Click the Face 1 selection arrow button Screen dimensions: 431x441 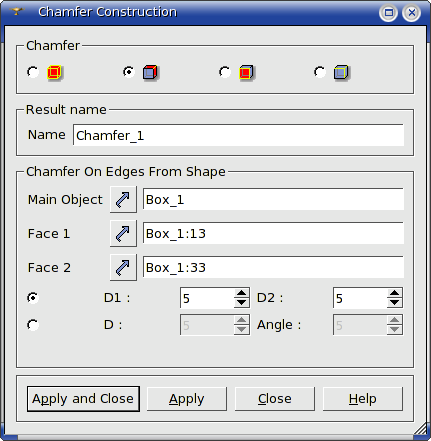click(123, 233)
